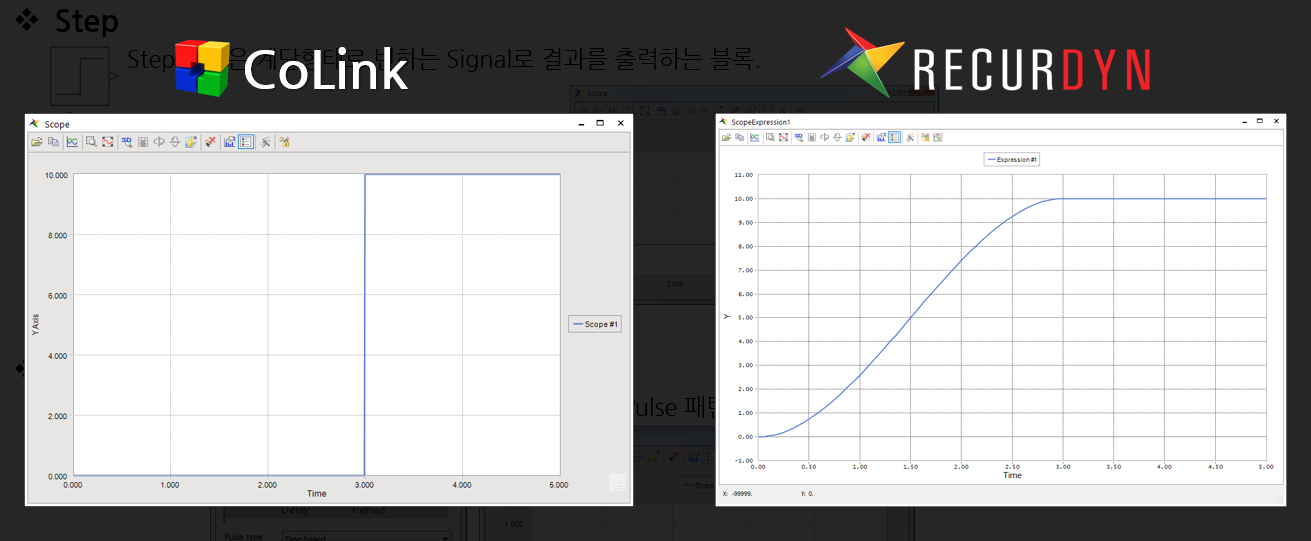This screenshot has height=541, width=1311.
Task: Click the lock plot icon in Scope toolbar
Action: click(x=285, y=142)
